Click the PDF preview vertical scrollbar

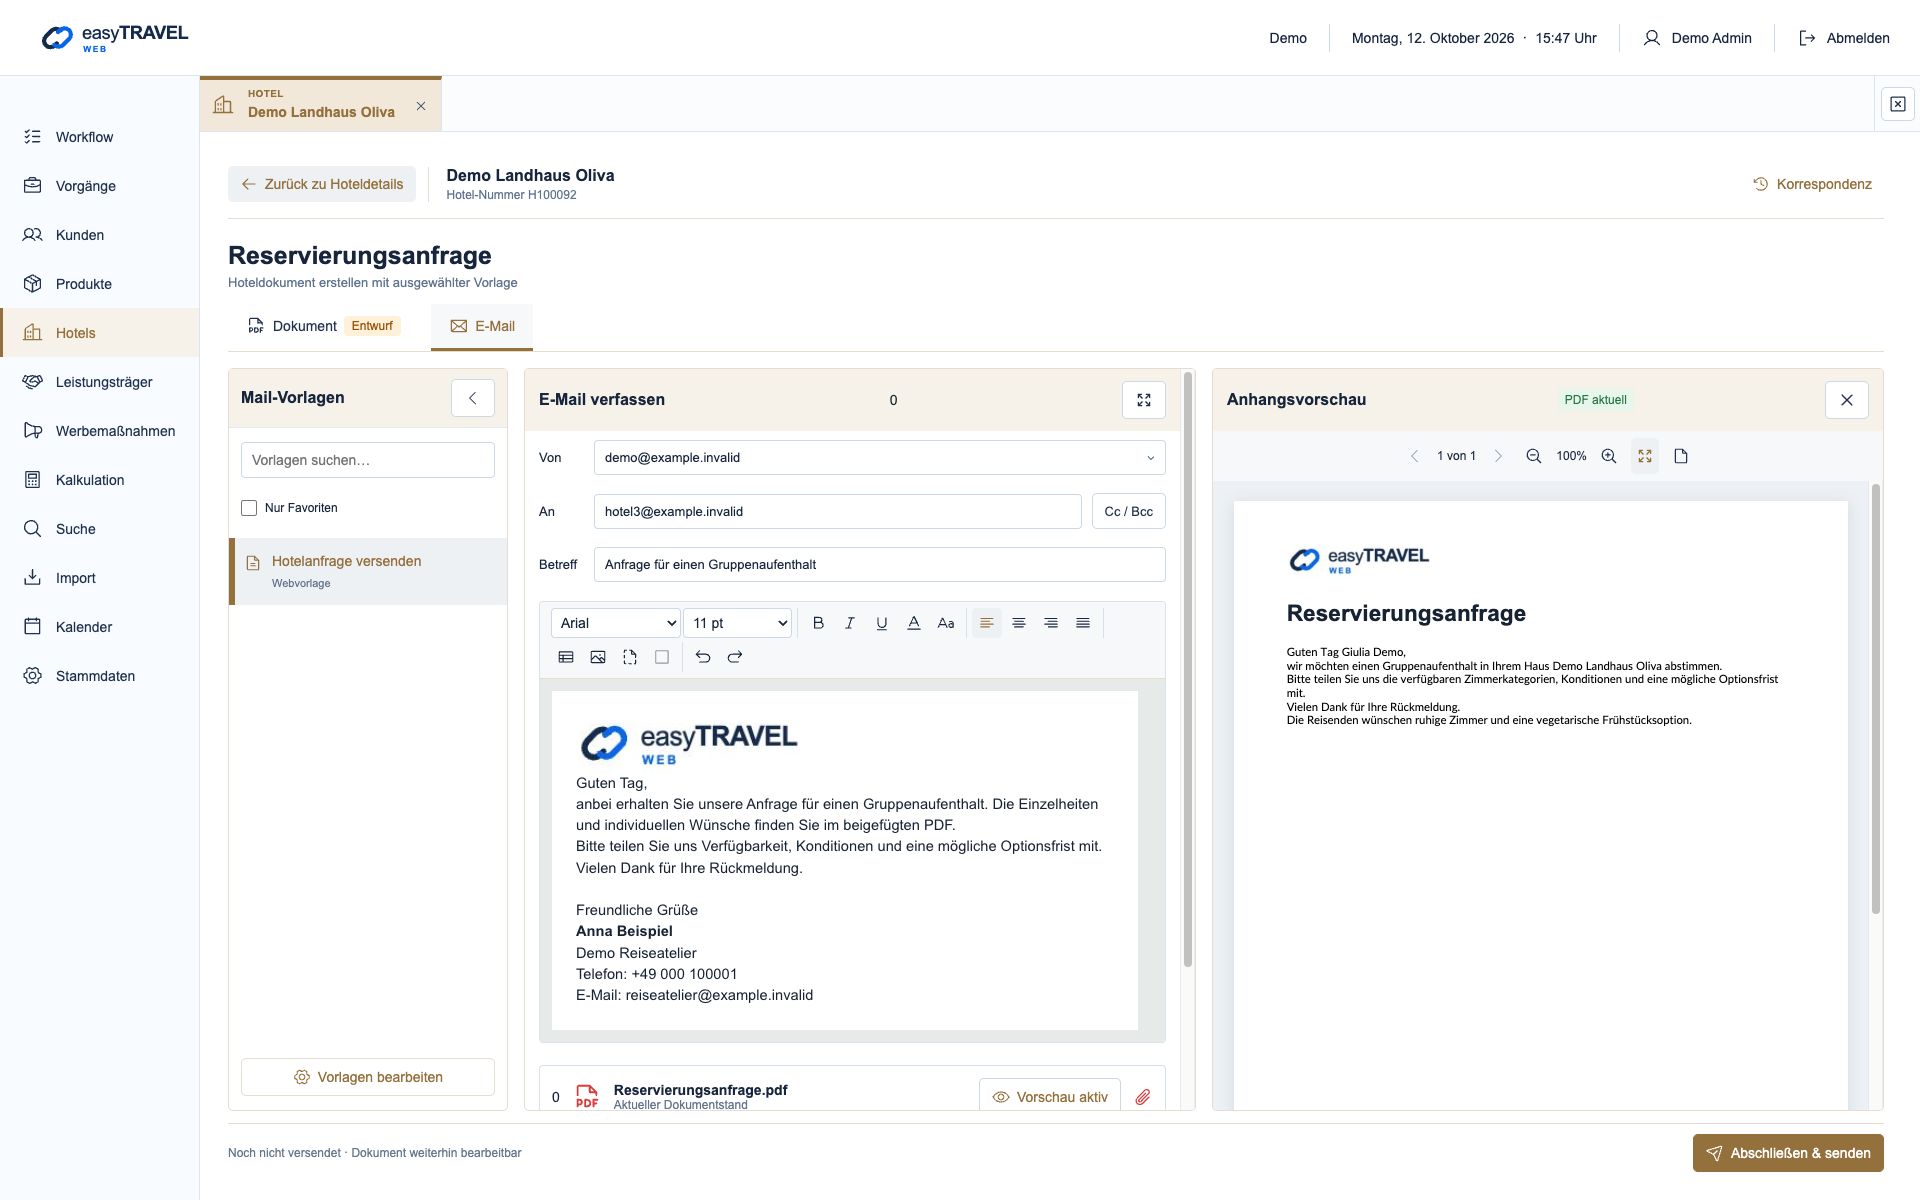click(x=1876, y=698)
